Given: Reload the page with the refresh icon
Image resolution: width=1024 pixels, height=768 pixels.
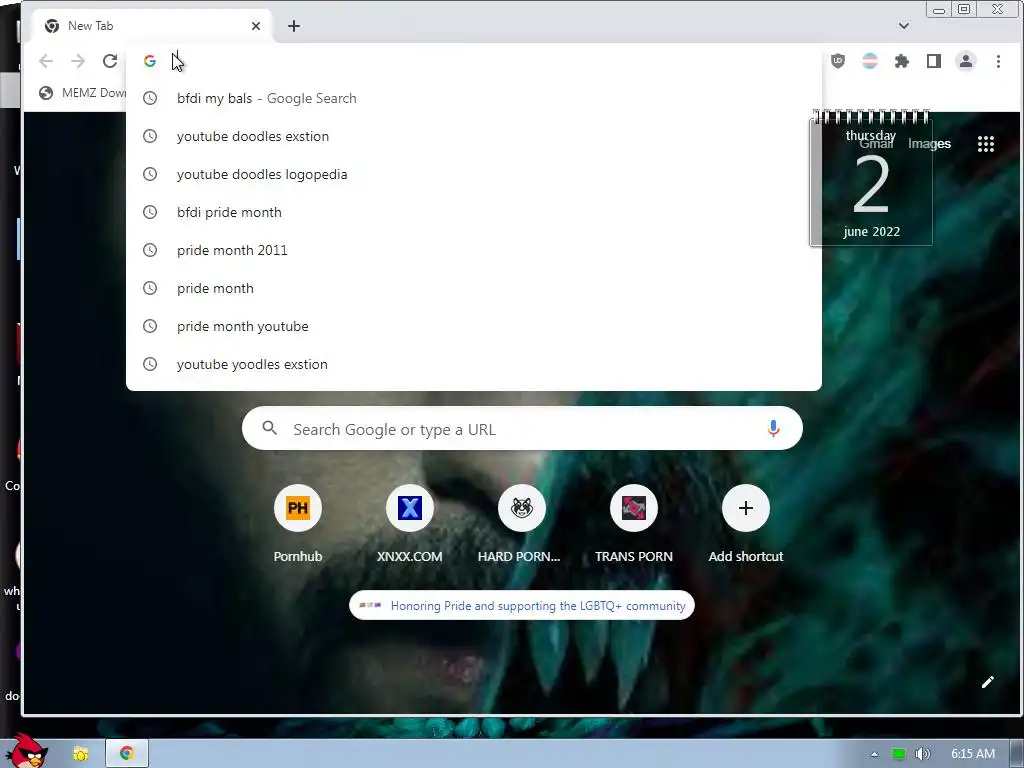Looking at the screenshot, I should (x=110, y=61).
